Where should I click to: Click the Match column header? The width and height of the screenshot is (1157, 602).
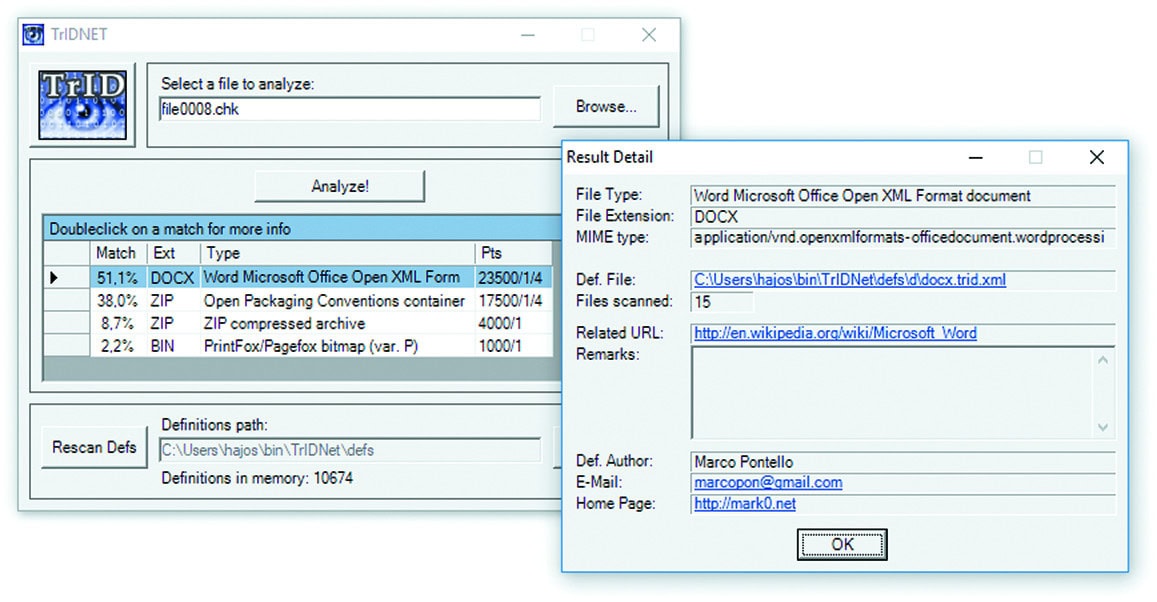tap(117, 253)
